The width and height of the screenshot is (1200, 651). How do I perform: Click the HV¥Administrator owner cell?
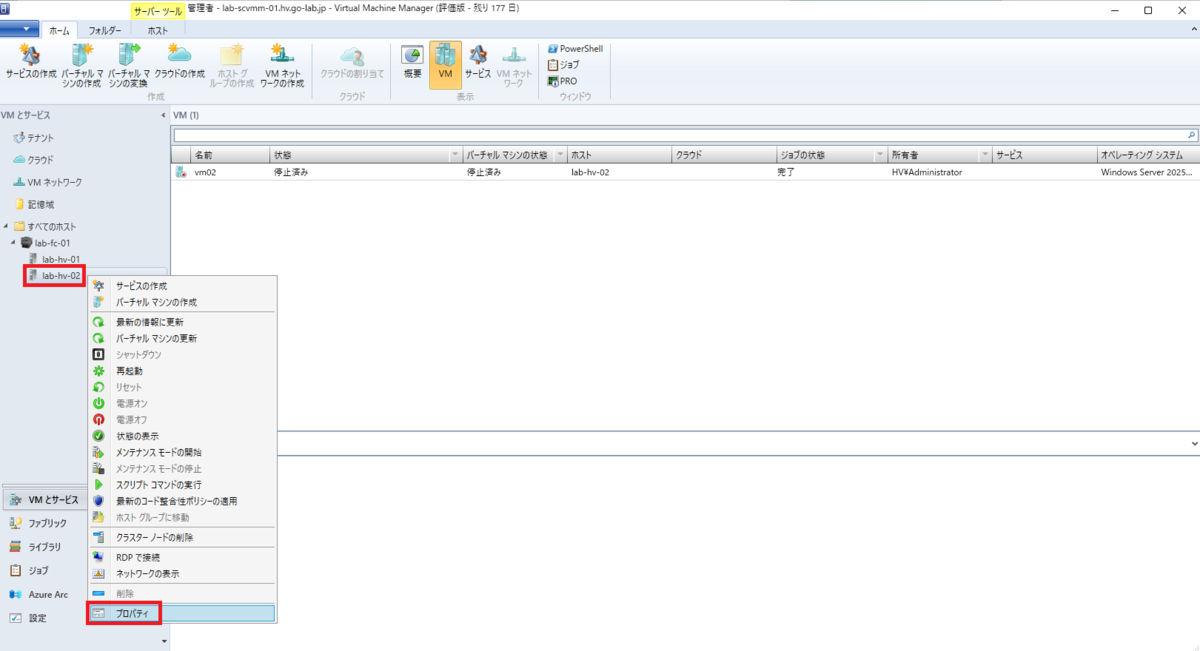tap(927, 172)
